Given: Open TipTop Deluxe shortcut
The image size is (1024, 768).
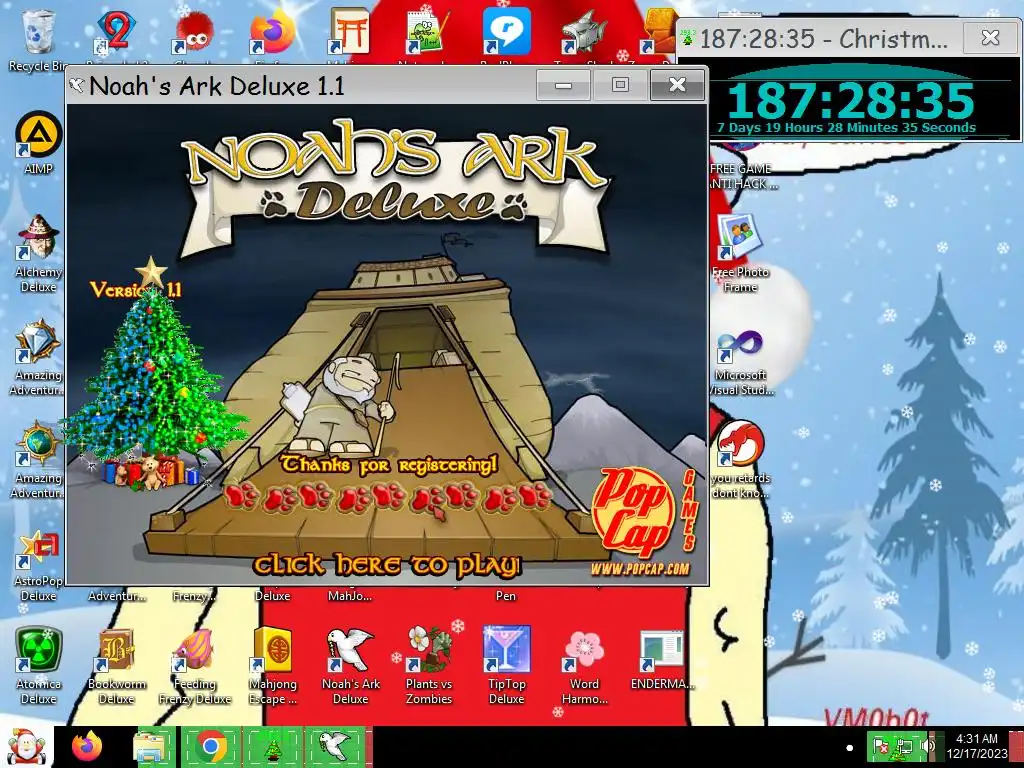Looking at the screenshot, I should (506, 666).
